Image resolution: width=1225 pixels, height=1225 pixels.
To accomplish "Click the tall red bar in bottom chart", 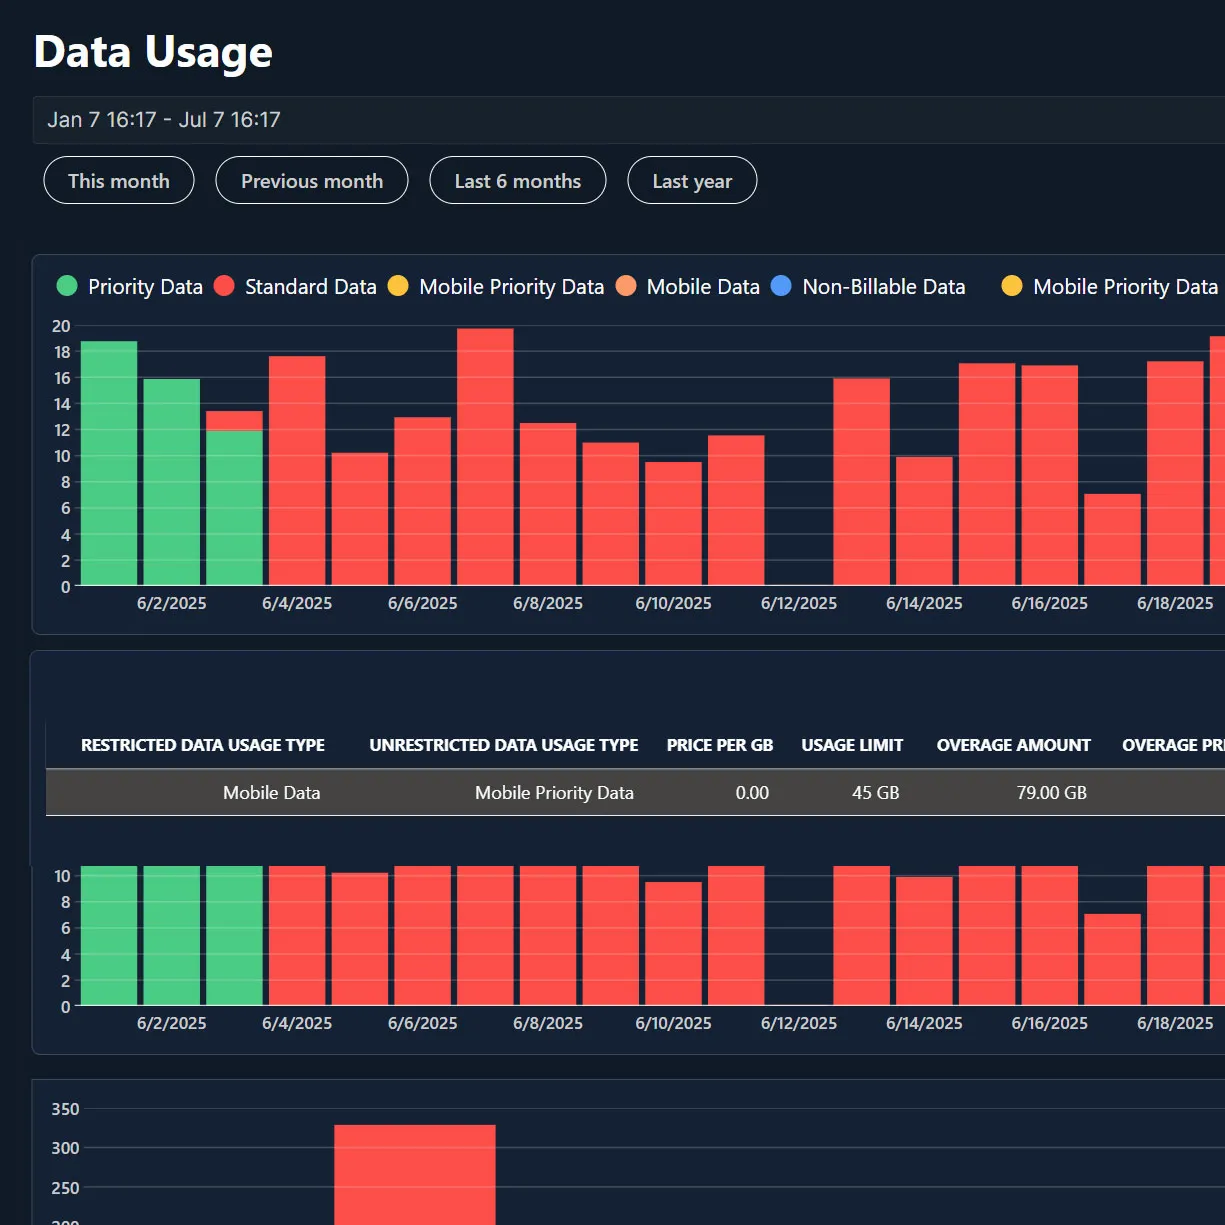I will pos(415,1174).
